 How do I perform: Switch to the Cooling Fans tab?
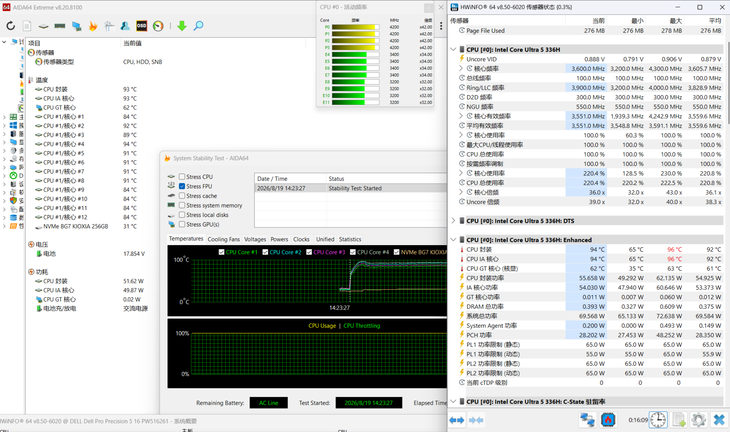pyautogui.click(x=223, y=239)
